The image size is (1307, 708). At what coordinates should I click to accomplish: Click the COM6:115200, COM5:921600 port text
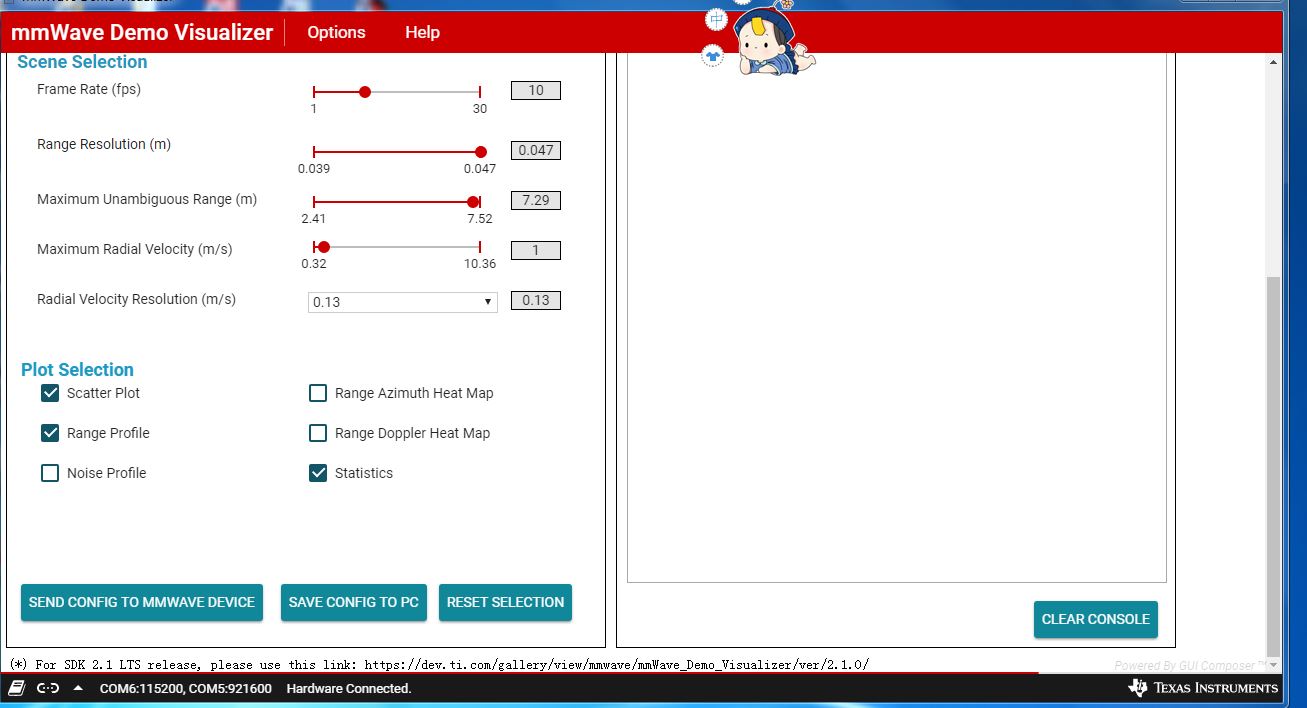pos(186,688)
